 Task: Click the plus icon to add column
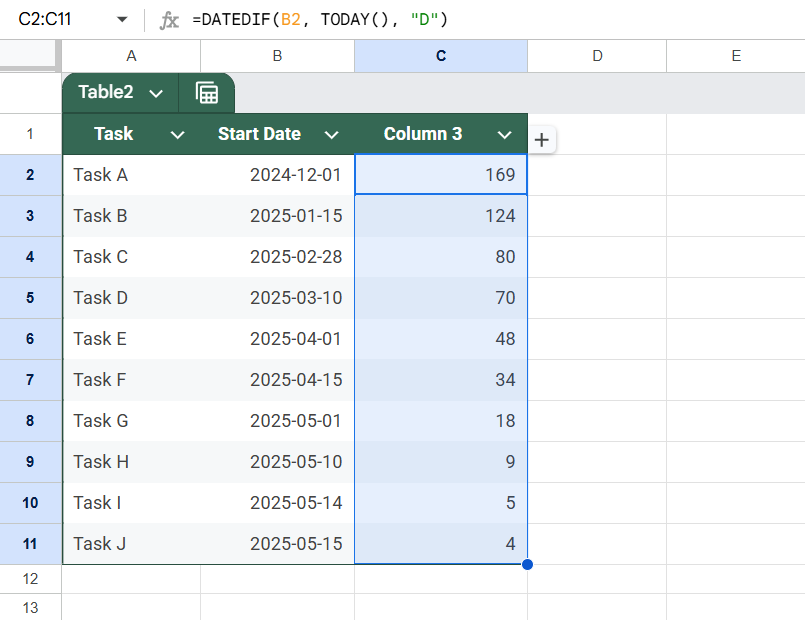click(x=542, y=140)
